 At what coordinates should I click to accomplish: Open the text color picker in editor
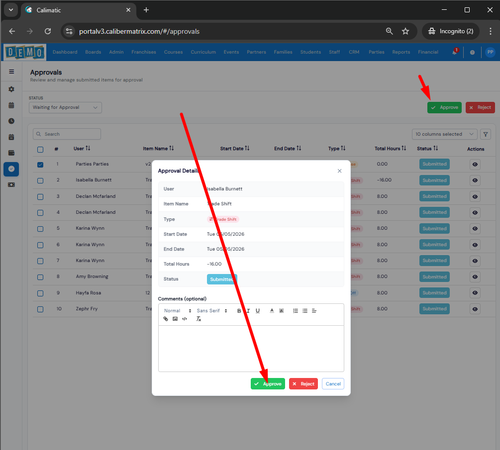click(272, 311)
